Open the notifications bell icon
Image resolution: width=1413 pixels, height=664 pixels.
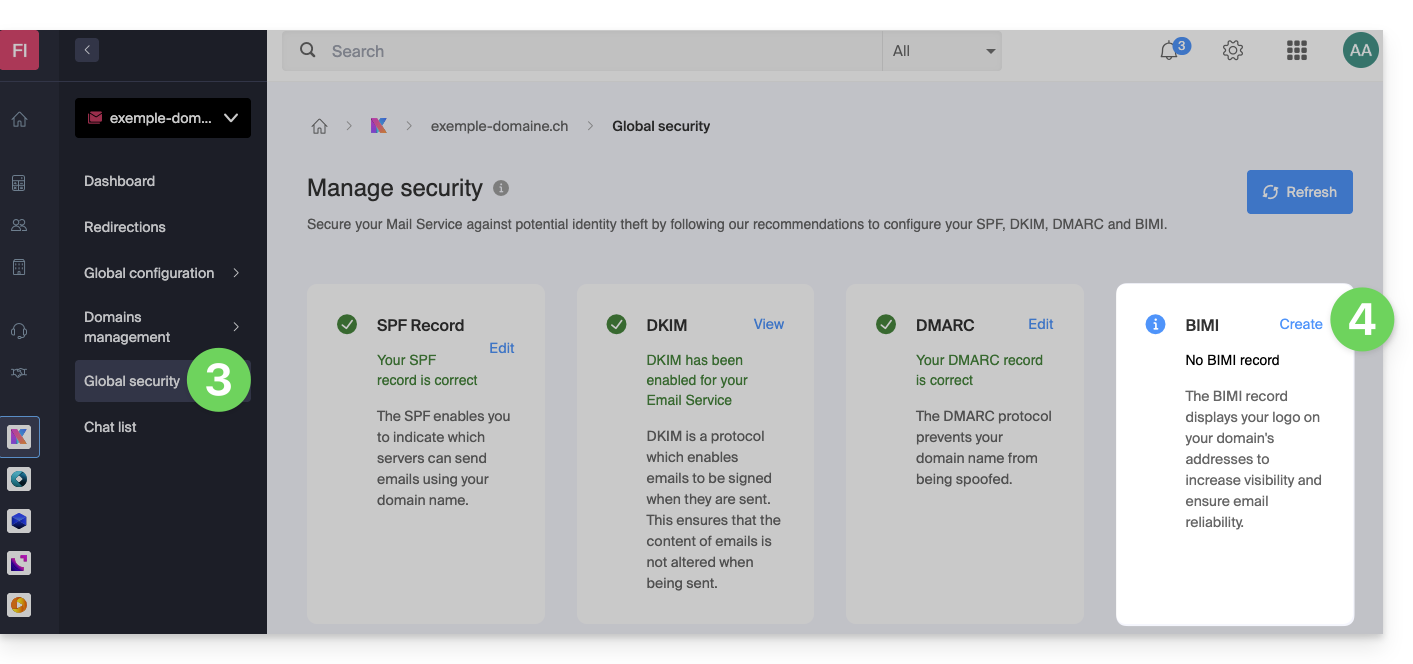1169,51
